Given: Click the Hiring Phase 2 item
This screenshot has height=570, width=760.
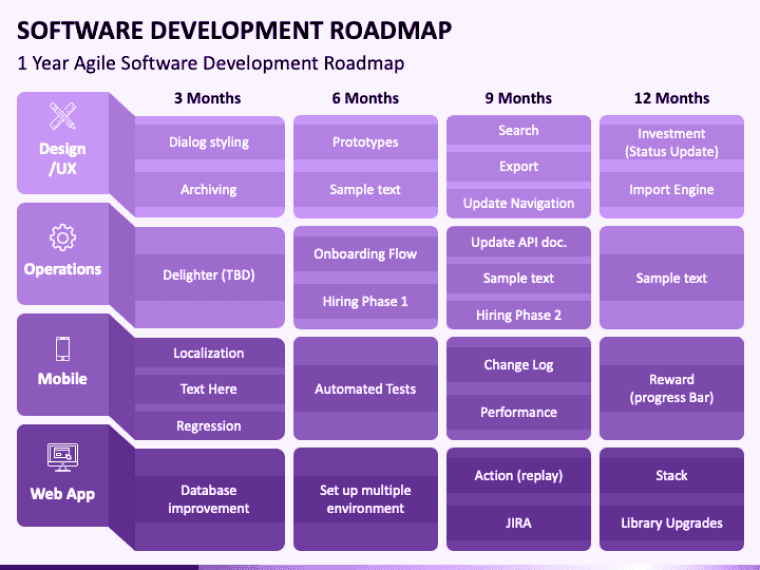Looking at the screenshot, I should 518,315.
